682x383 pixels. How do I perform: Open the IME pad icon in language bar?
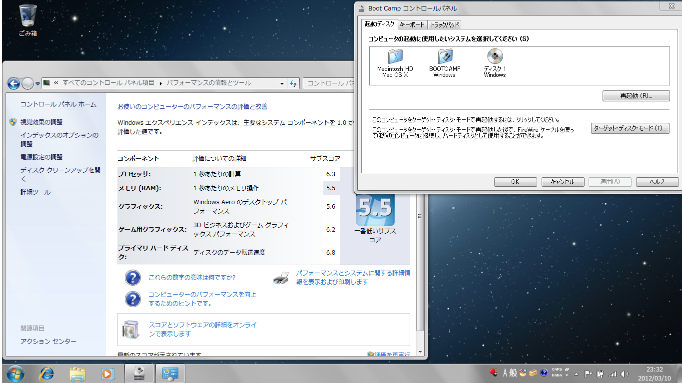523,373
